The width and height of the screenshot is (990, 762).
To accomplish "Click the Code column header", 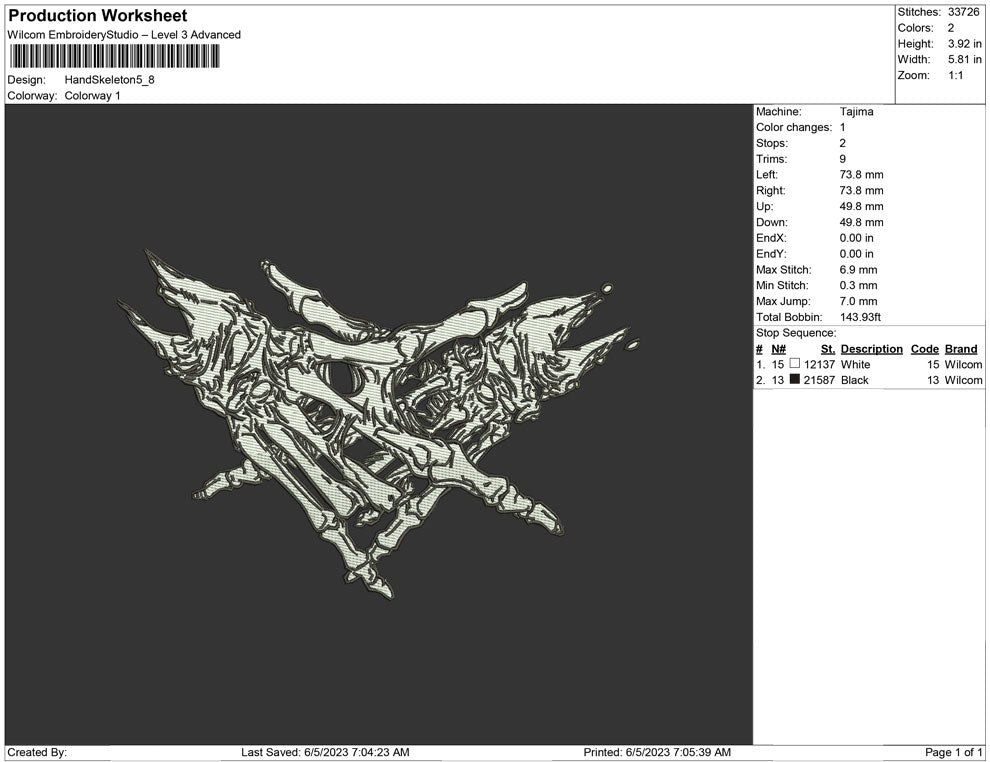I will [924, 349].
